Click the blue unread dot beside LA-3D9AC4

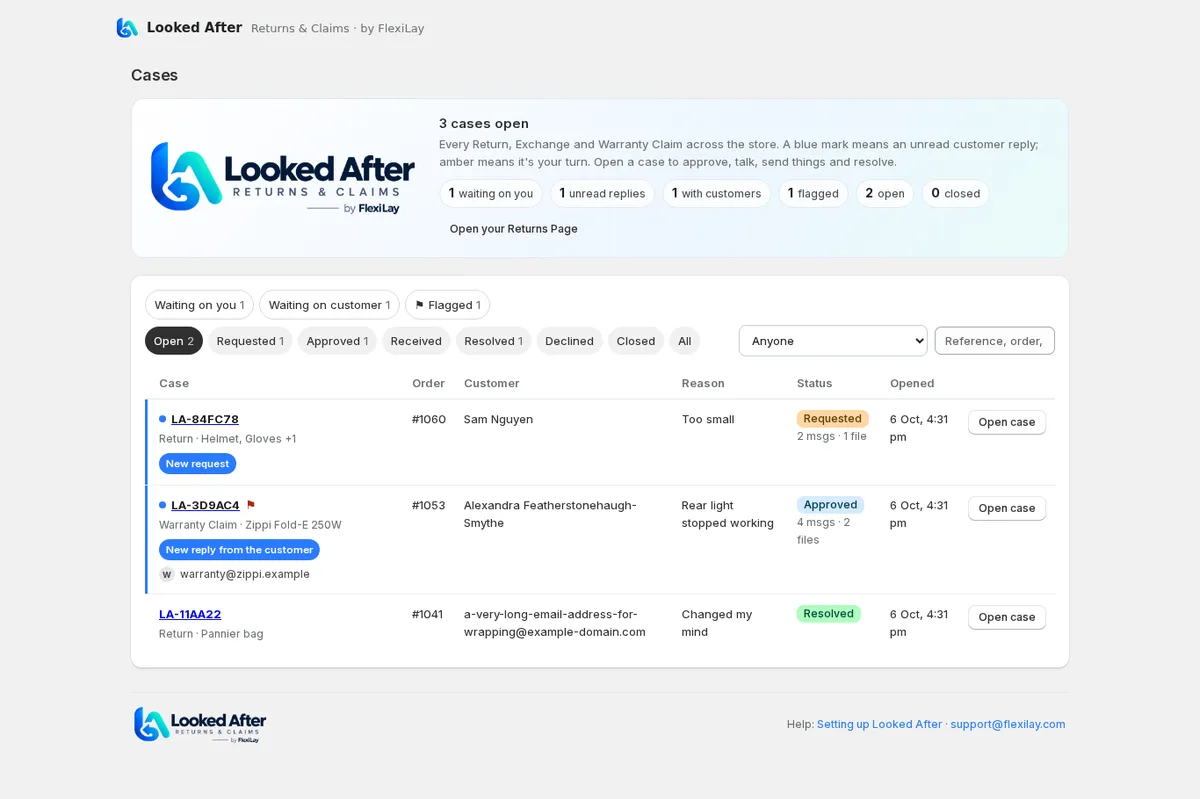pos(163,505)
